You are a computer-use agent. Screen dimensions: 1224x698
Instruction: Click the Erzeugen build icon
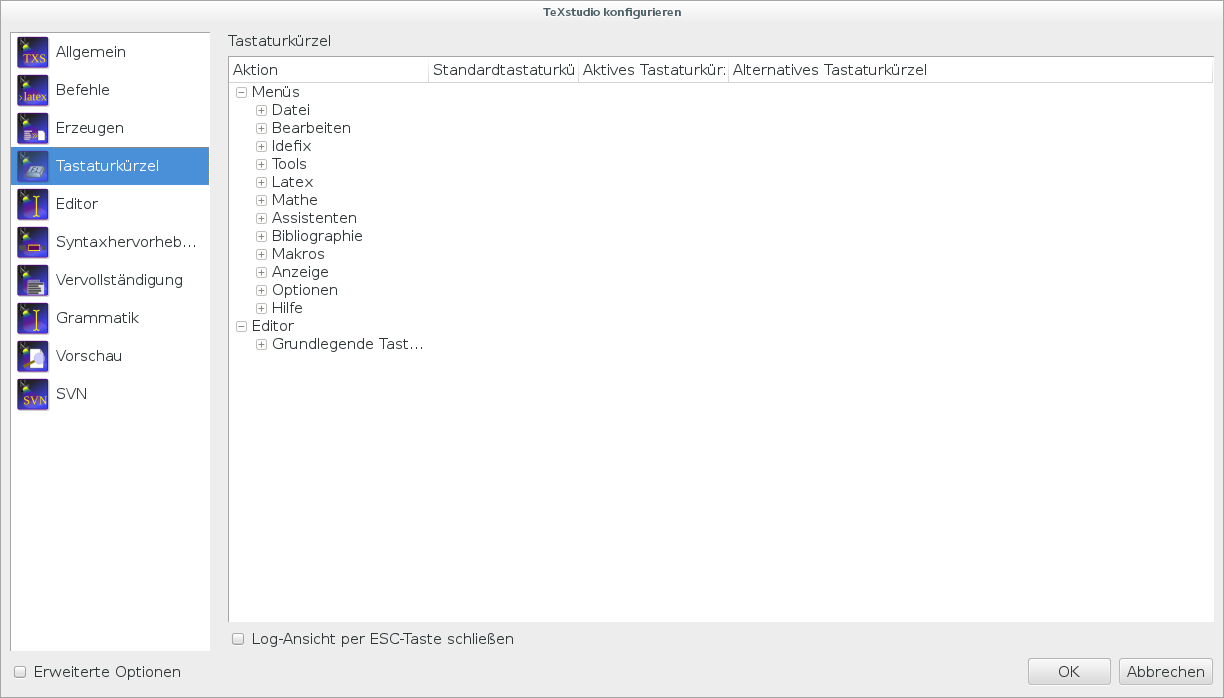pyautogui.click(x=33, y=128)
